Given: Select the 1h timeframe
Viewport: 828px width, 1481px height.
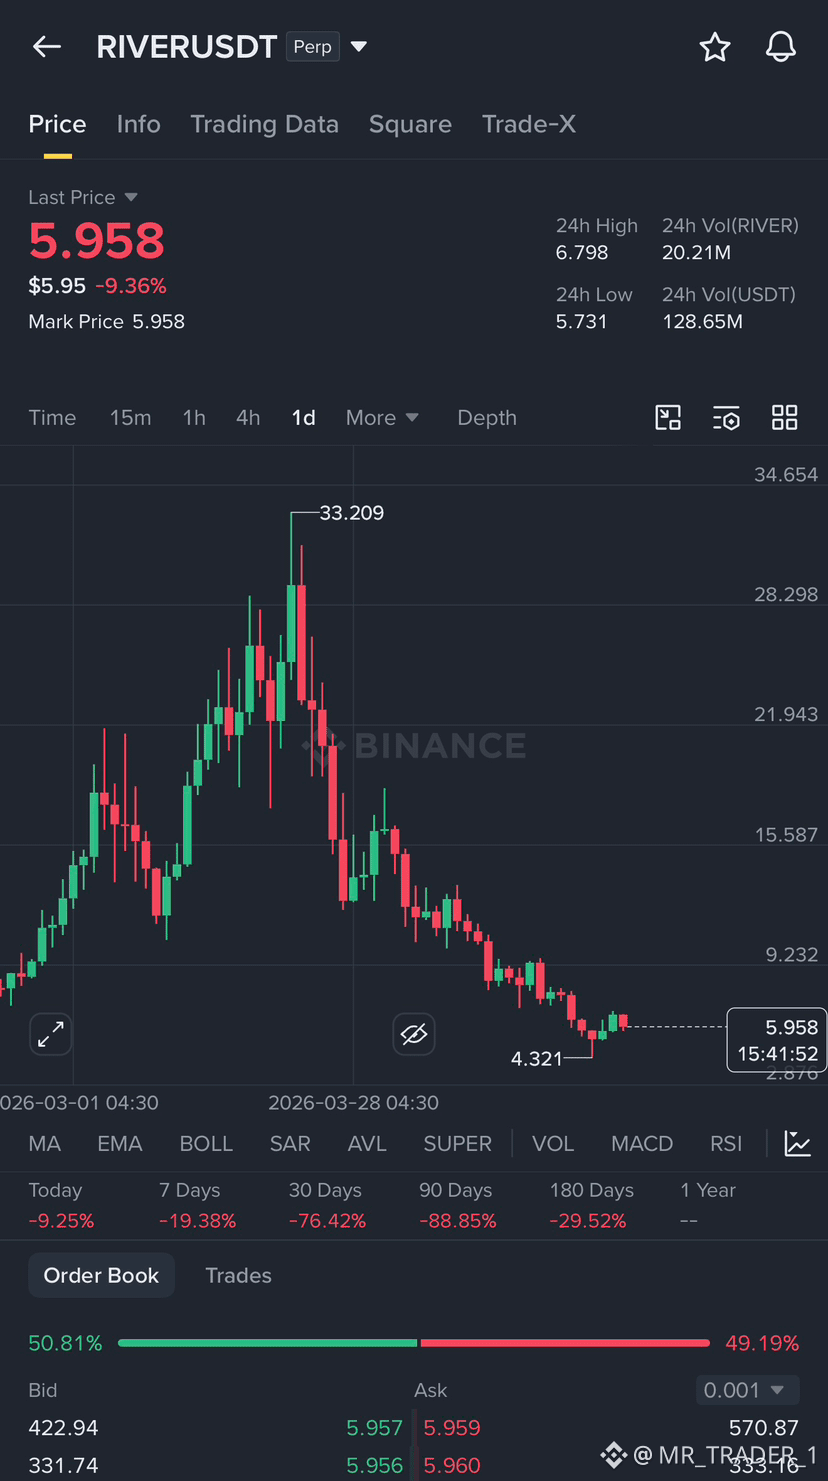Looking at the screenshot, I should click(x=194, y=418).
